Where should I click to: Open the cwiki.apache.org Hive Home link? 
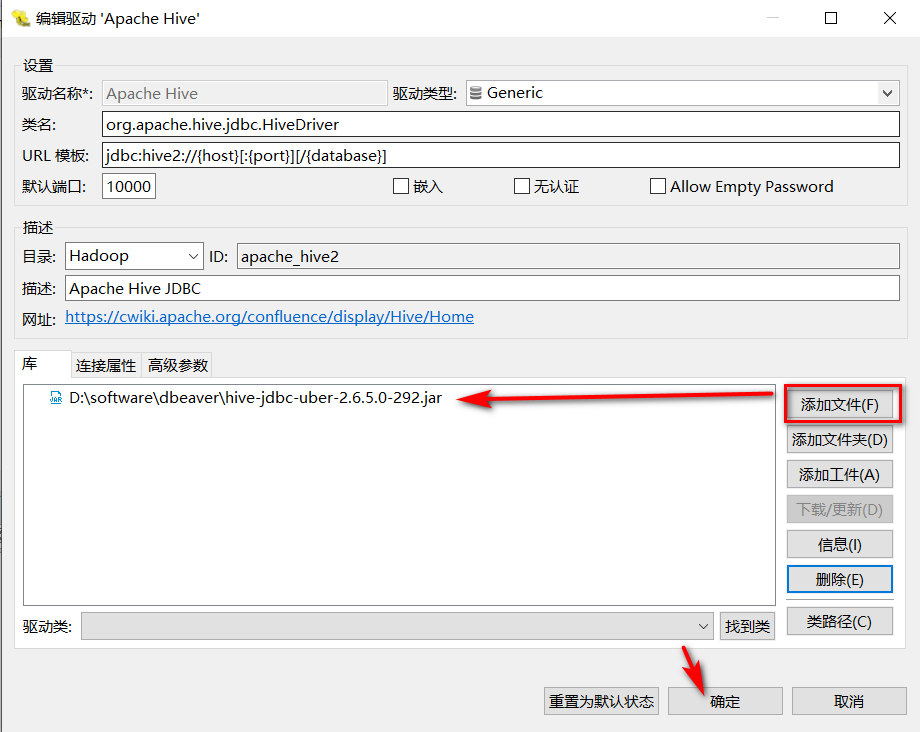coord(269,317)
